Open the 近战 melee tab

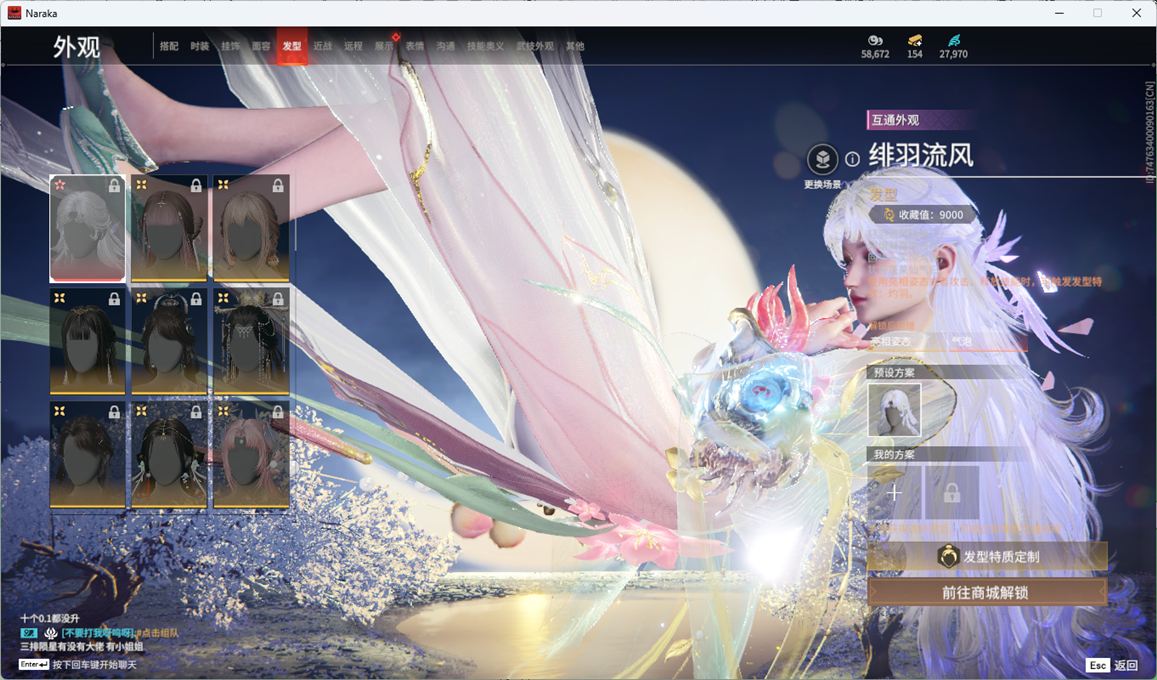[322, 46]
